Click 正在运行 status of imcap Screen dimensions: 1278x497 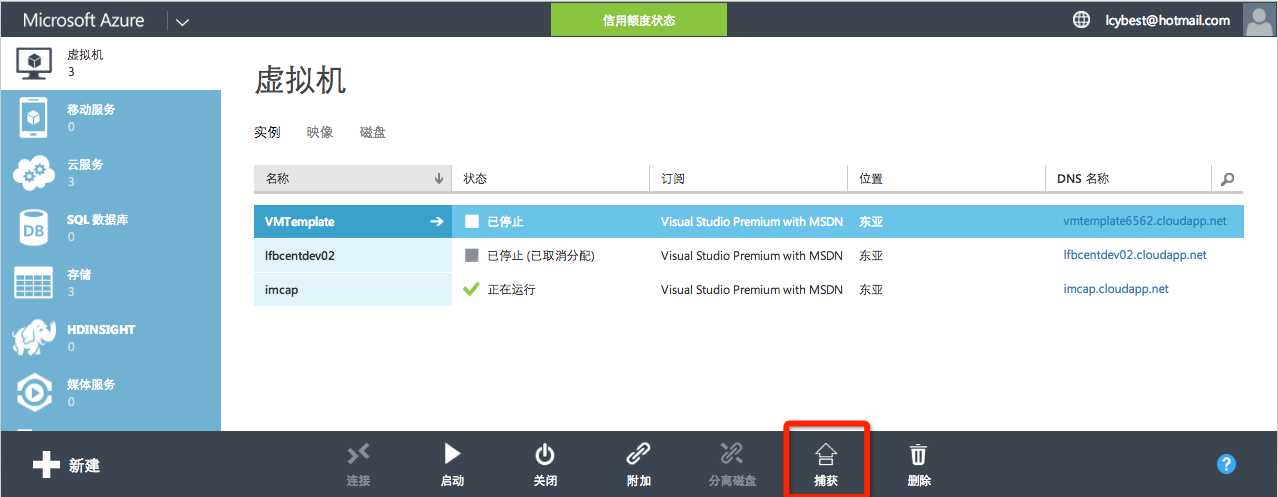tap(511, 290)
